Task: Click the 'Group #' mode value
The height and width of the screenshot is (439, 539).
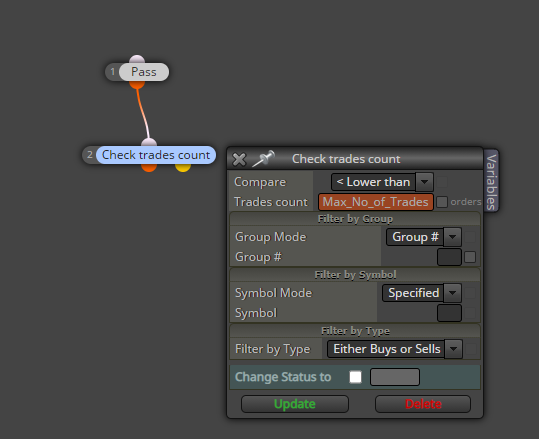Action: pyautogui.click(x=415, y=237)
